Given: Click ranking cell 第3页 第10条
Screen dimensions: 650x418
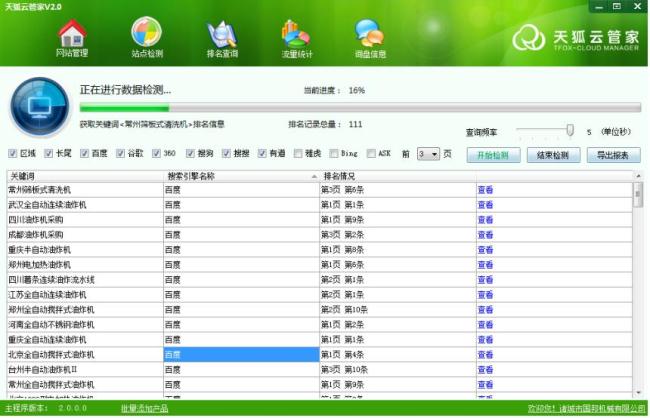Looking at the screenshot, I should pyautogui.click(x=398, y=369).
